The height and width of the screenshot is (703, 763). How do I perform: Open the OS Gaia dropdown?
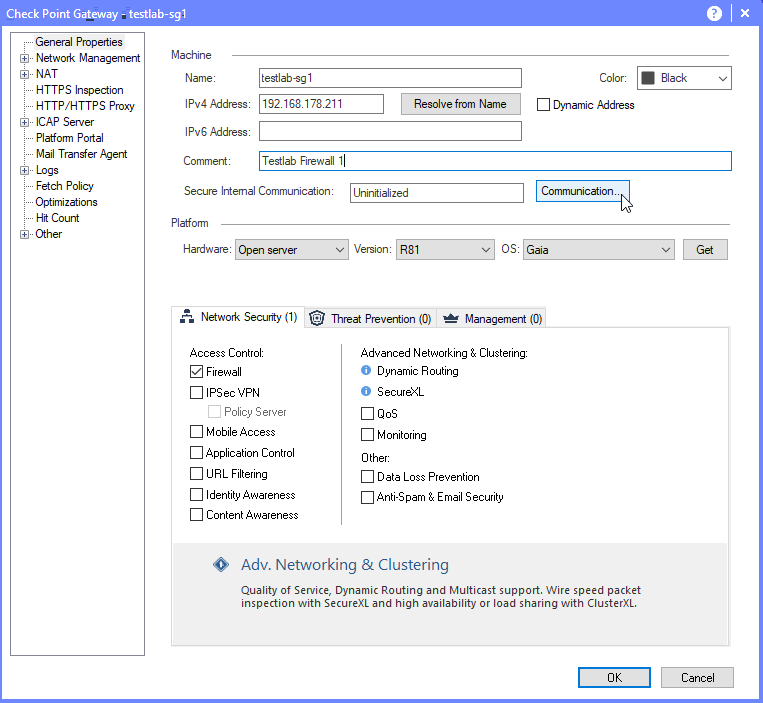[599, 250]
